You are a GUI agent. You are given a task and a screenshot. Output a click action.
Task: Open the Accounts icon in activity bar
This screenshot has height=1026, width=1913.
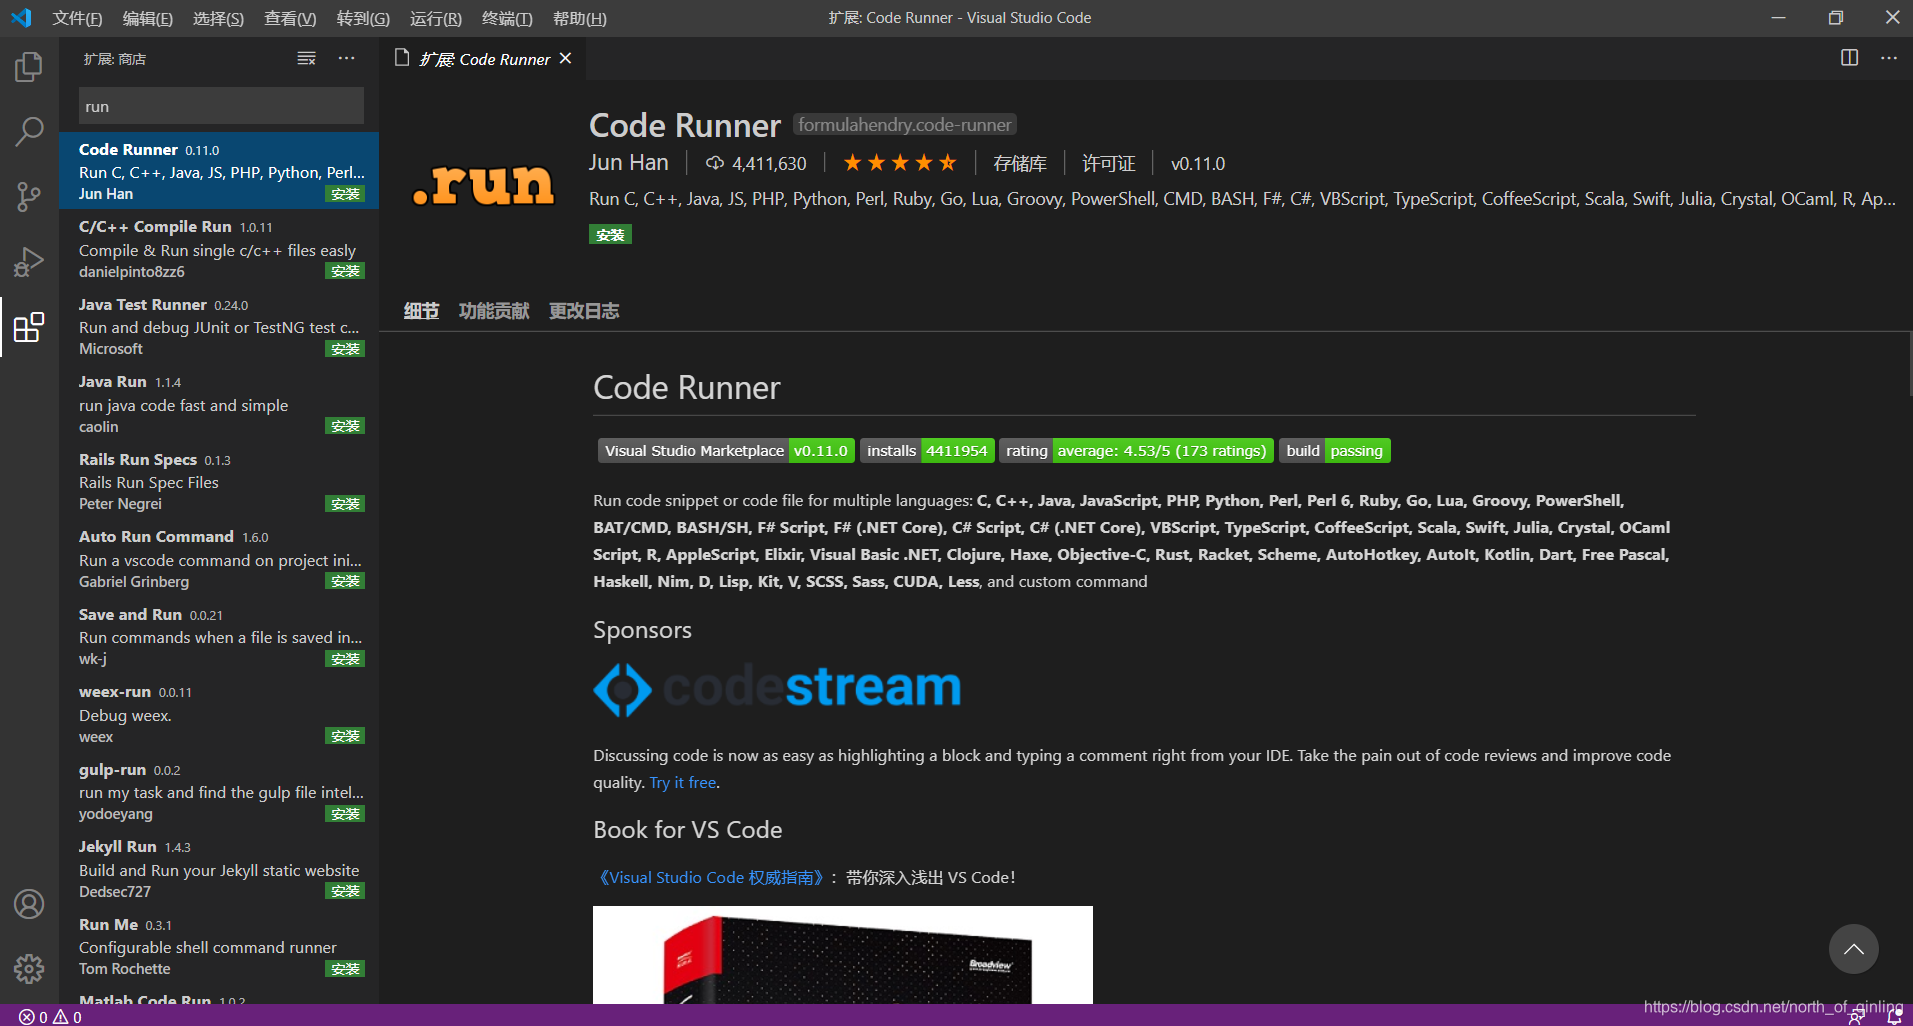tap(29, 904)
